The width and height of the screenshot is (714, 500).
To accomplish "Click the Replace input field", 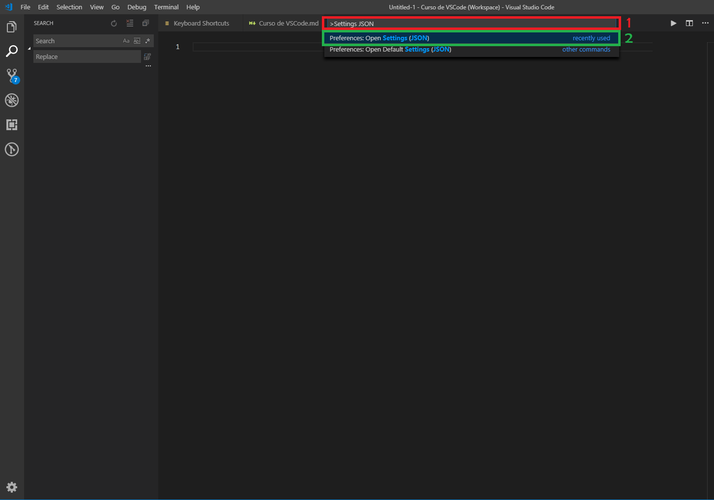I will point(87,56).
